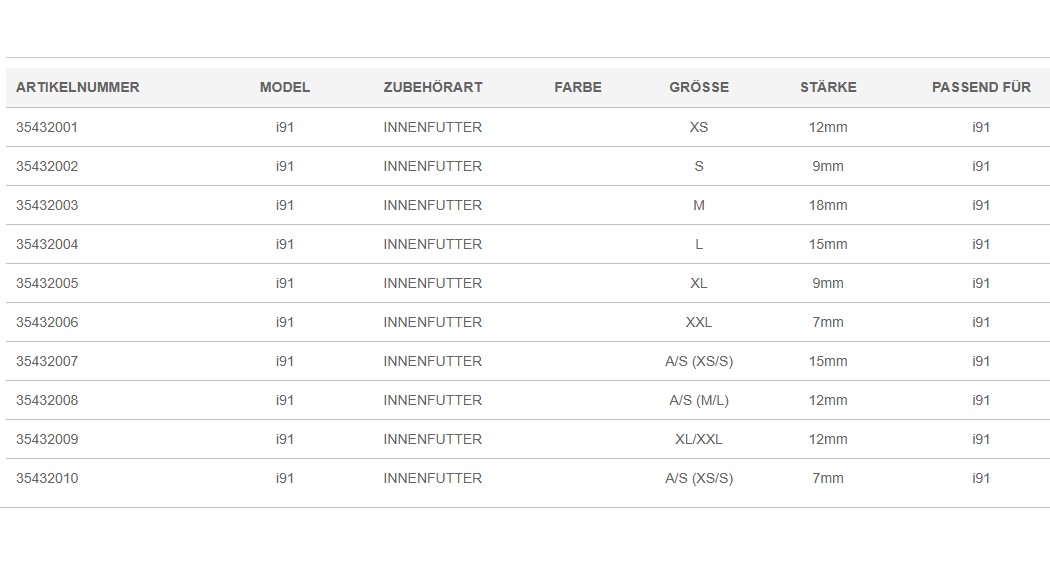Select article number 35432007
1050x566 pixels.
point(47,361)
